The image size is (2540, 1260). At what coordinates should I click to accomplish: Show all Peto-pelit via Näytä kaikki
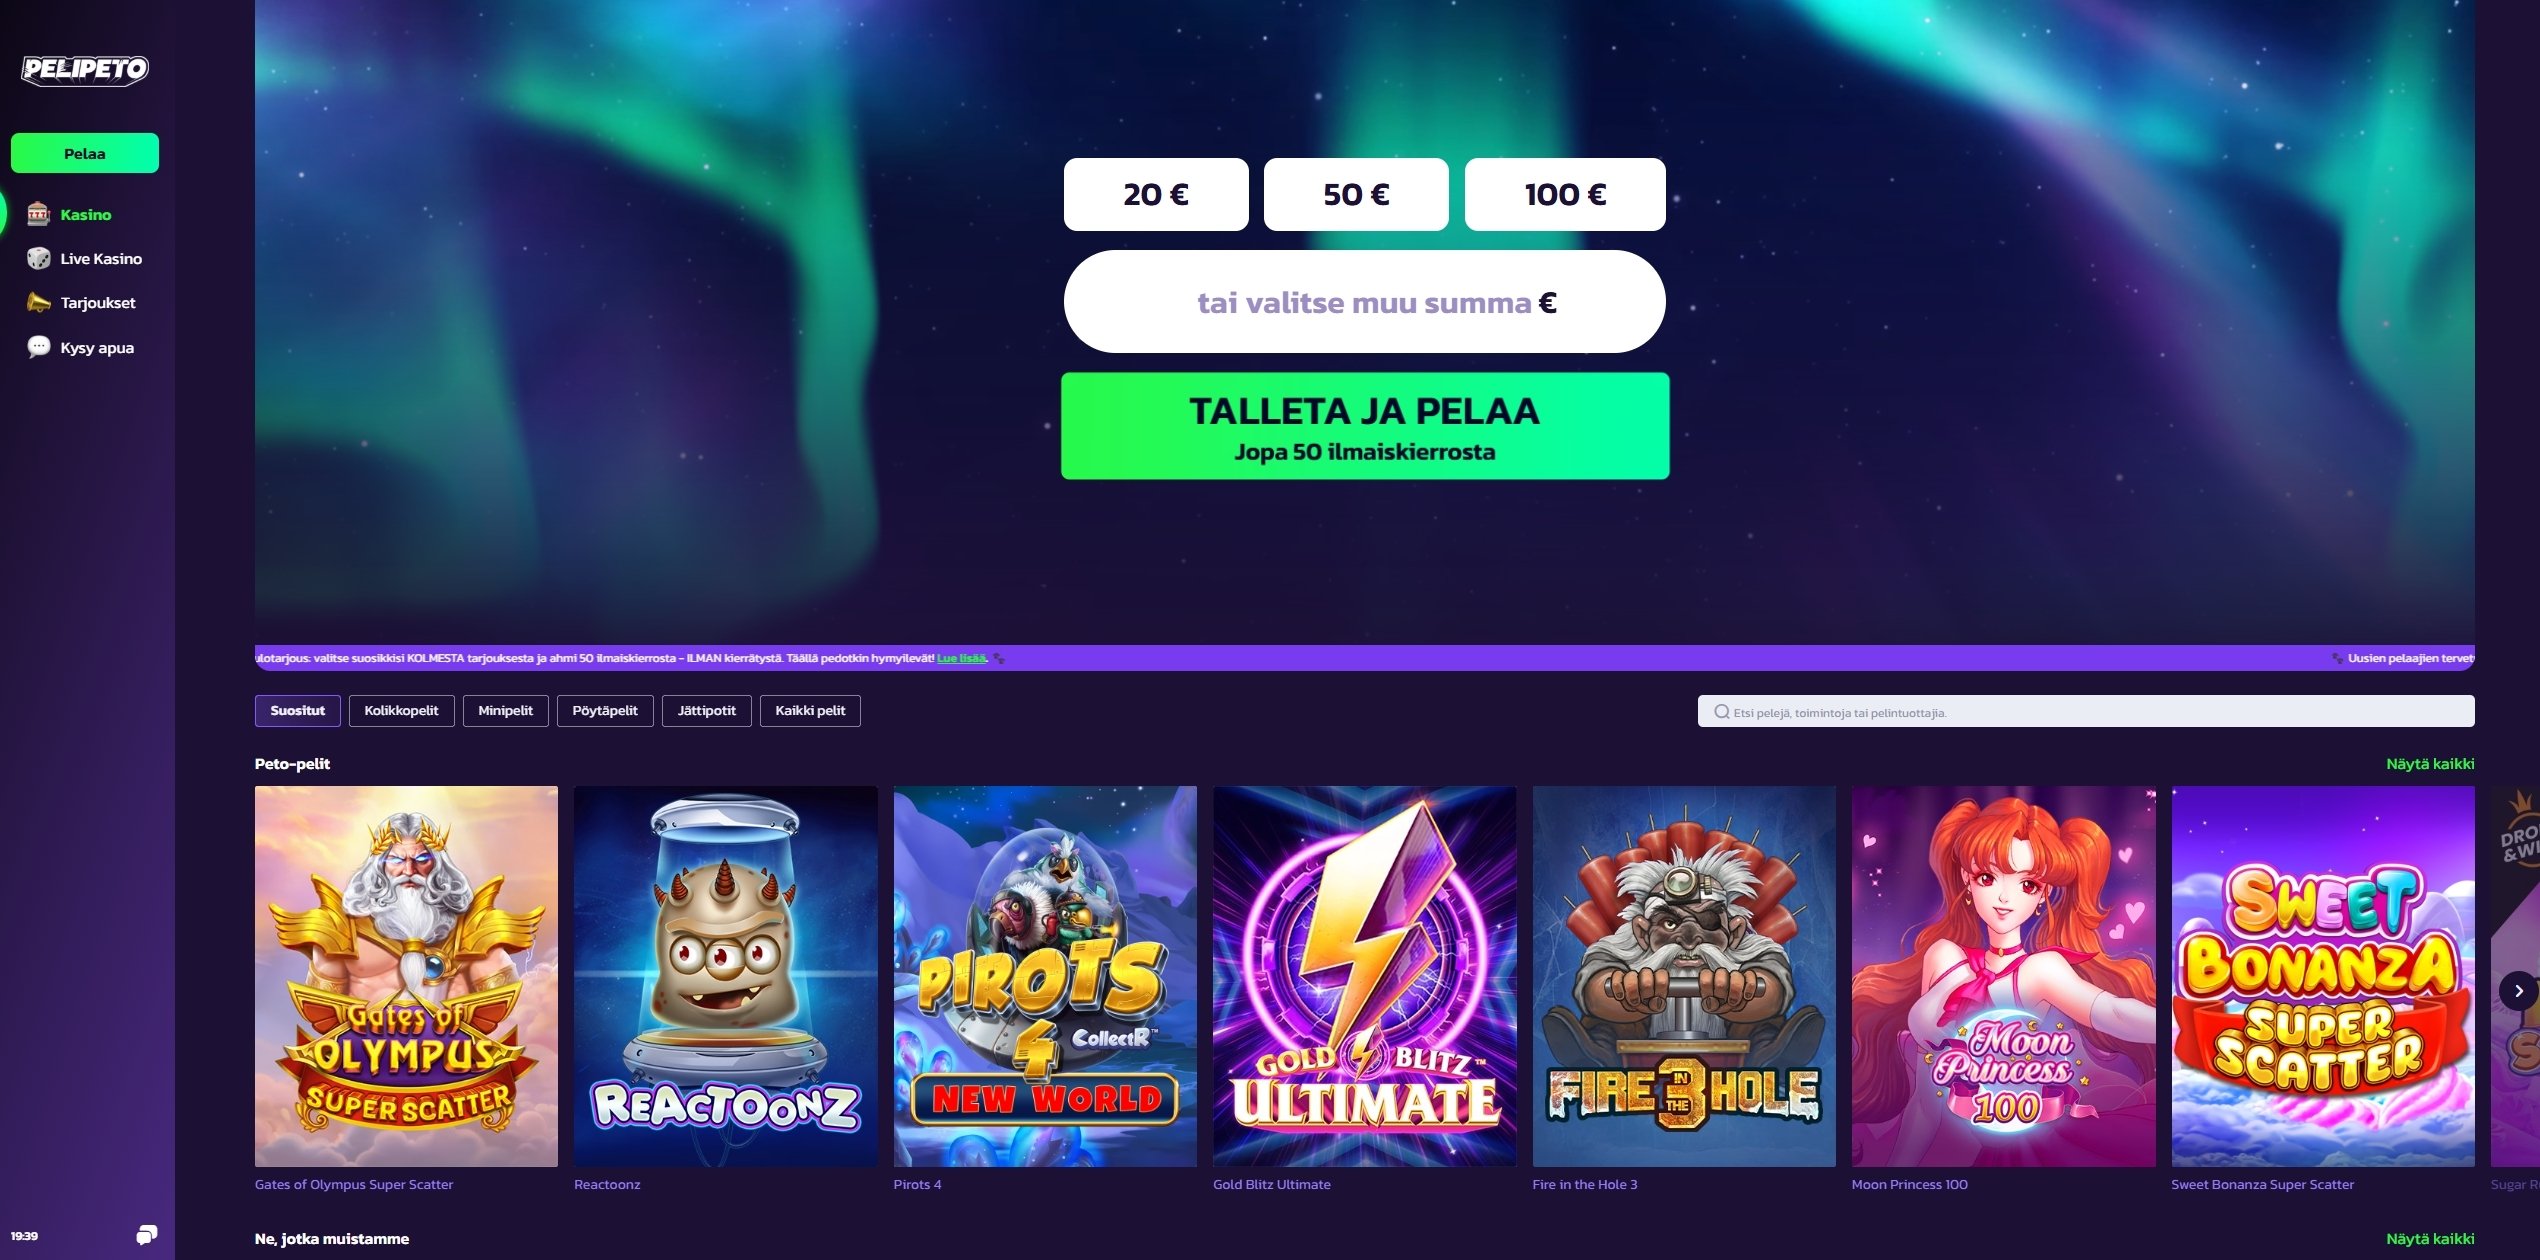(x=2430, y=764)
